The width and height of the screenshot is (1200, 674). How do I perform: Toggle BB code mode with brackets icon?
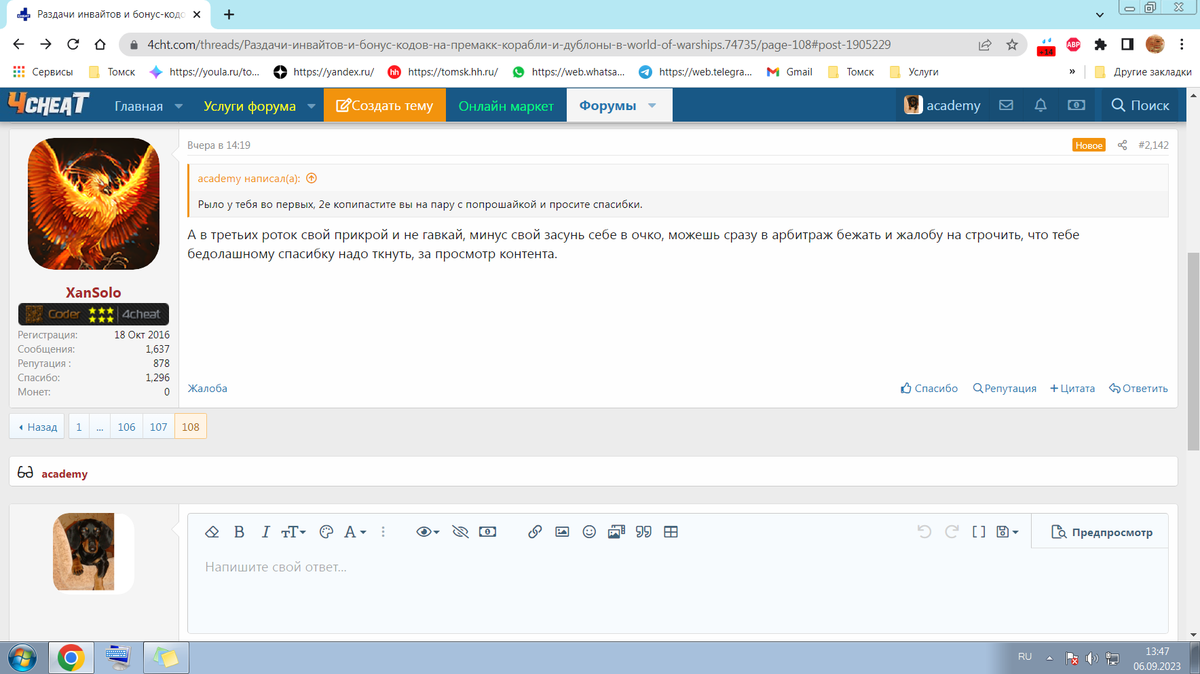[x=979, y=532]
